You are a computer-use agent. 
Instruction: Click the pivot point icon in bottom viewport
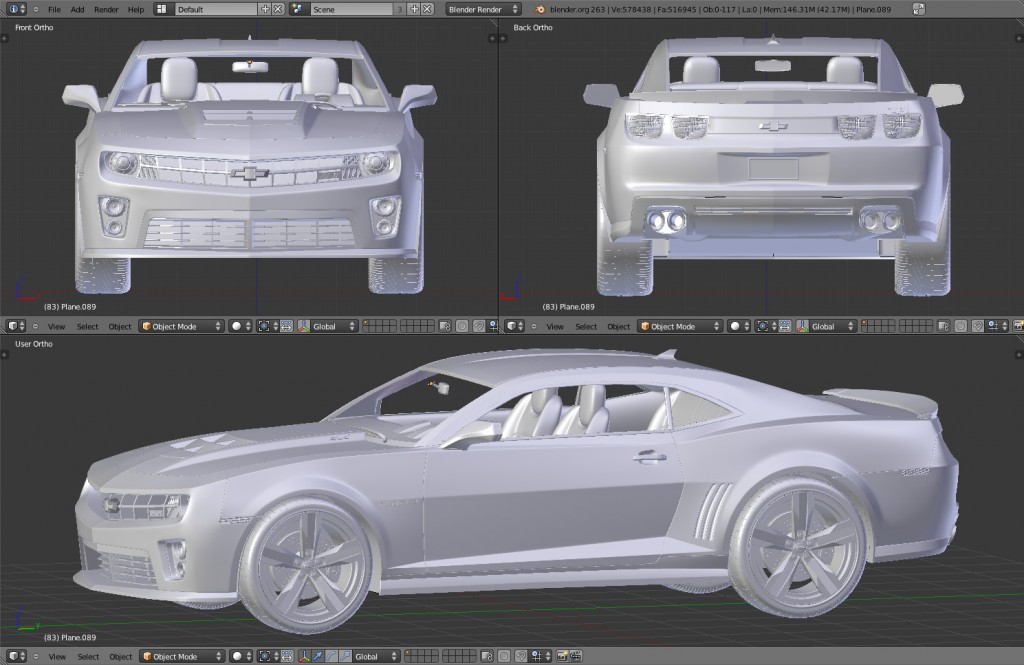pos(264,657)
